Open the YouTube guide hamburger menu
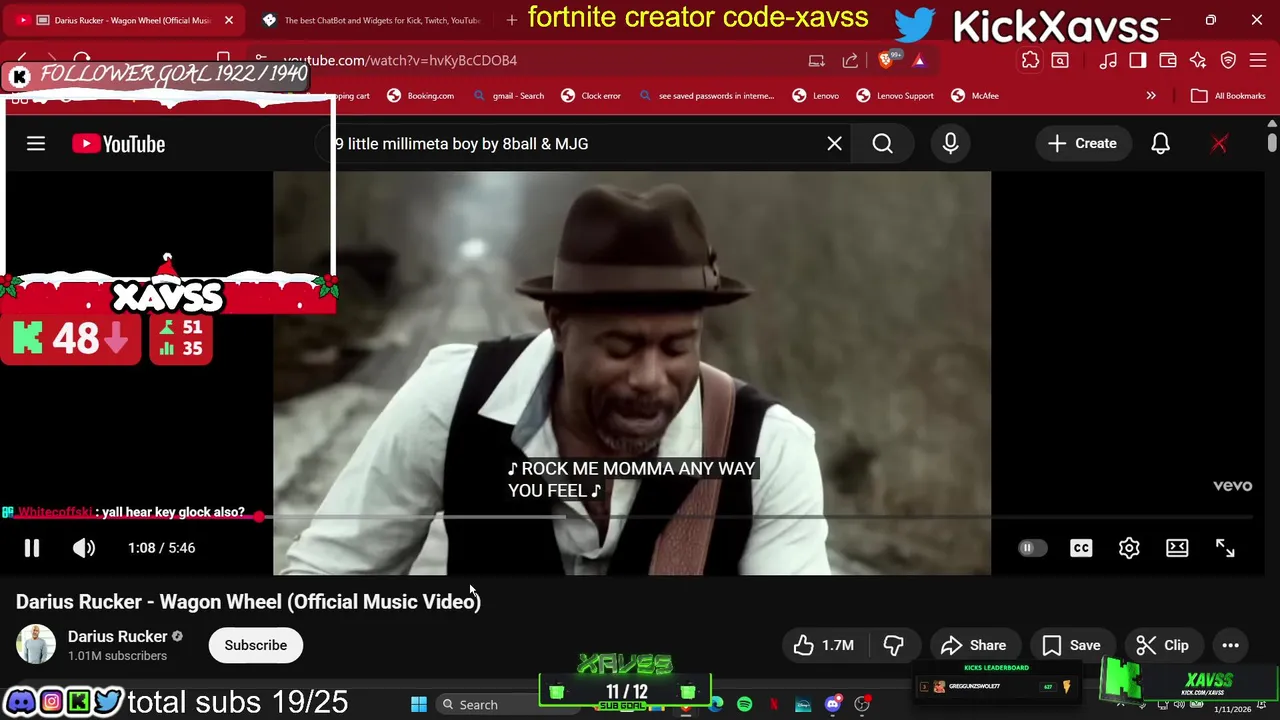 coord(36,144)
